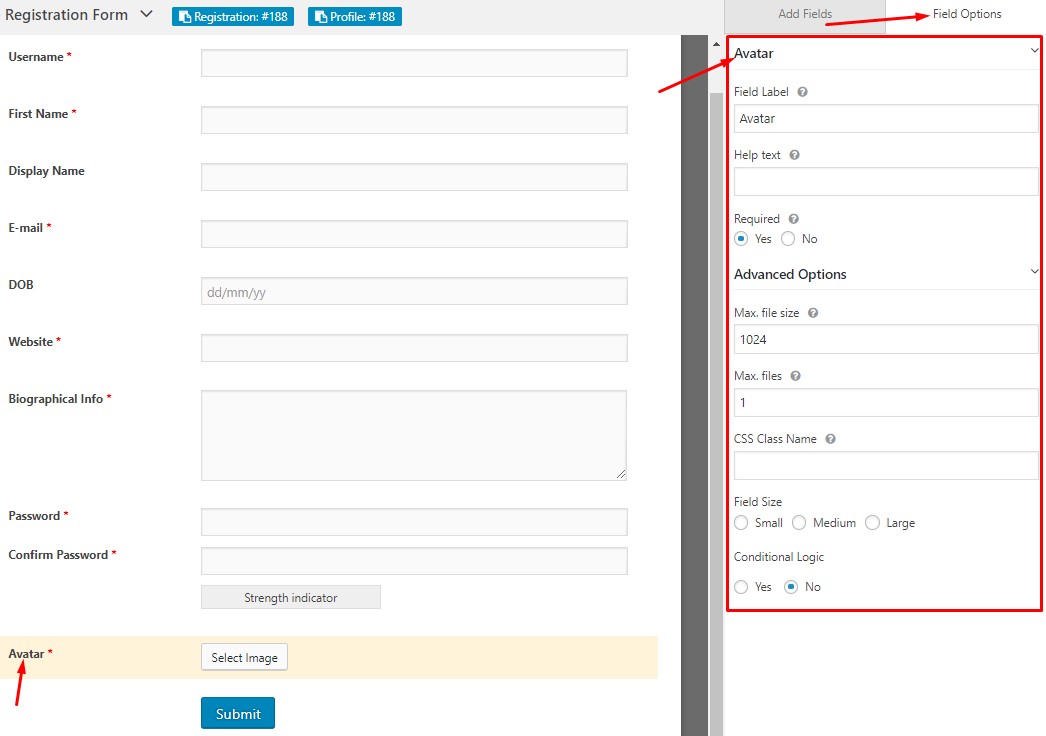Switch to the Field Options tab
This screenshot has width=1046, height=736.
tap(967, 14)
